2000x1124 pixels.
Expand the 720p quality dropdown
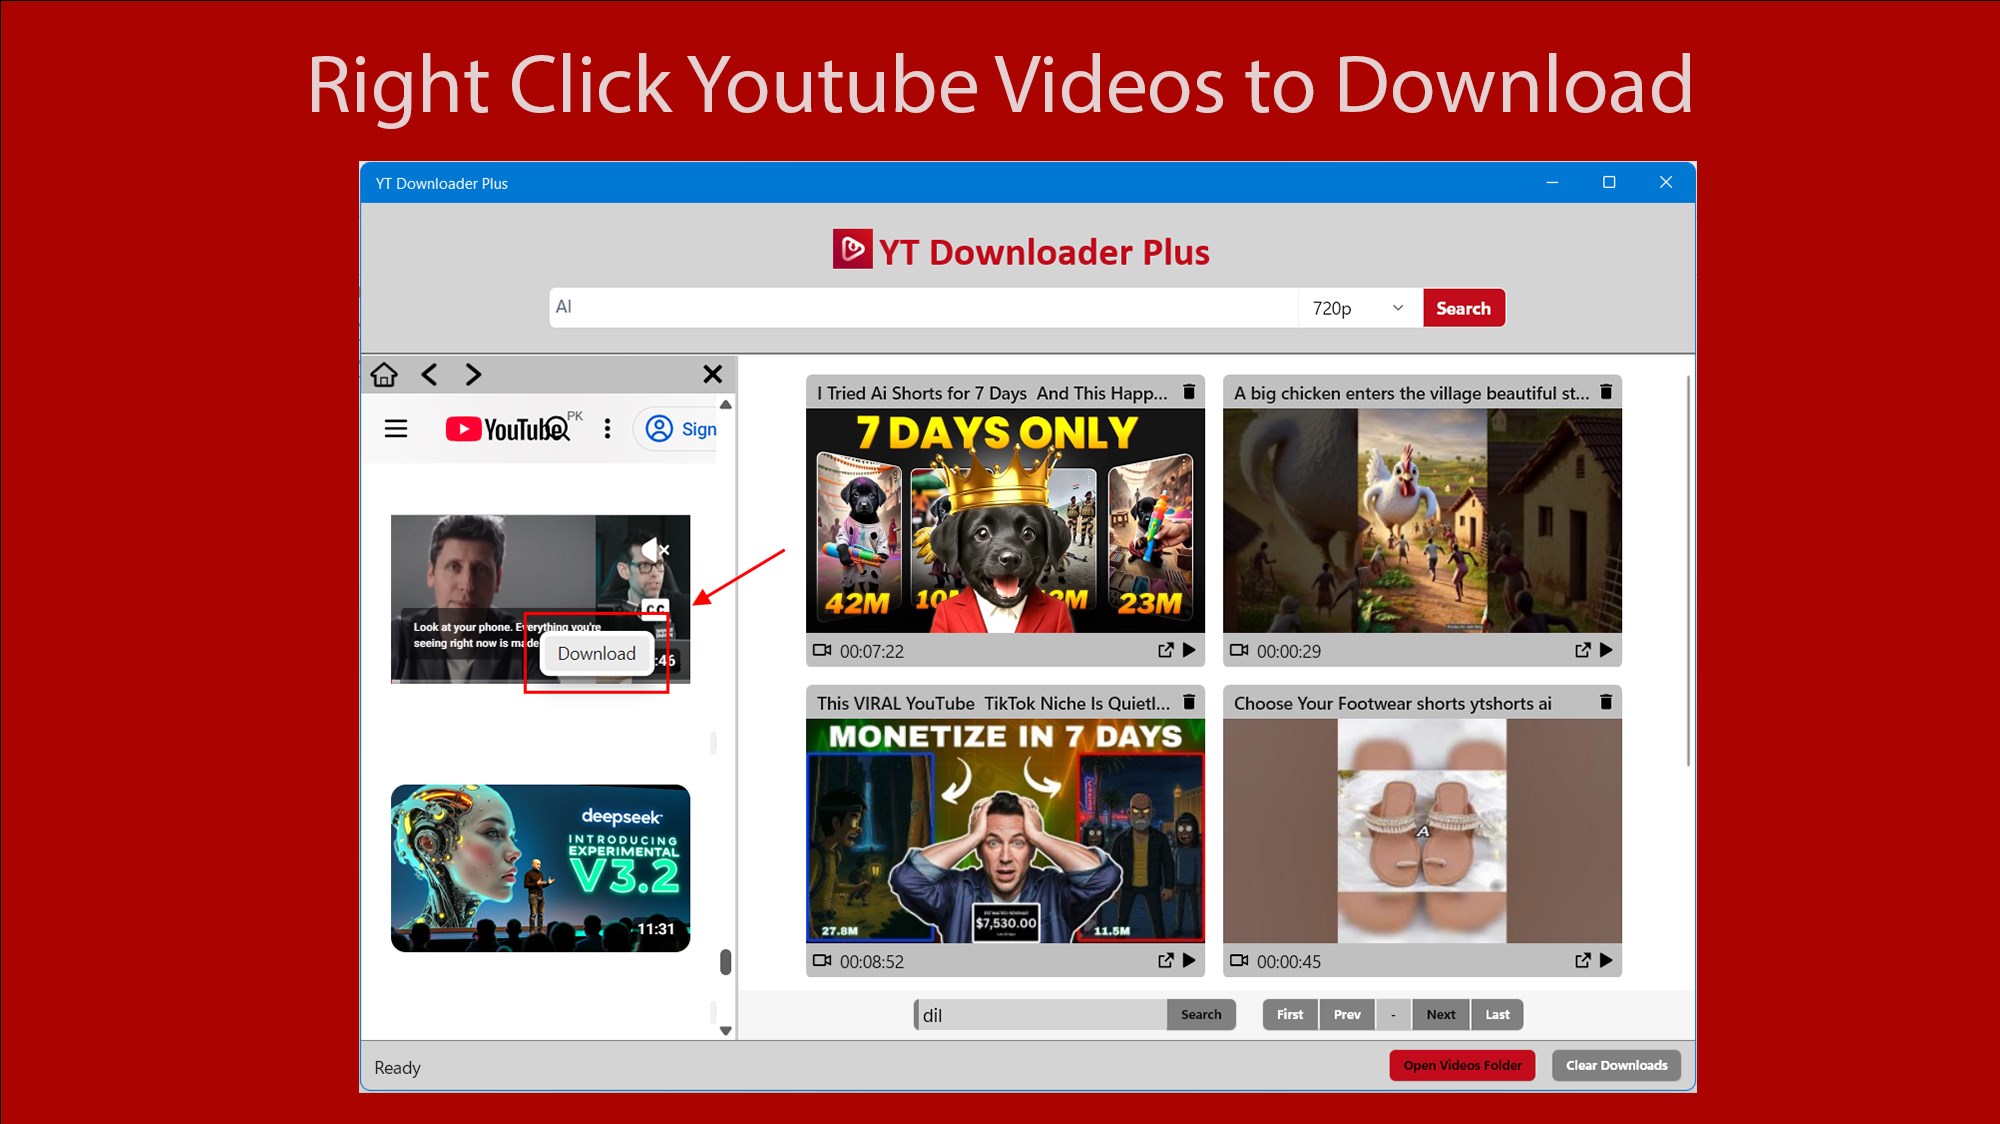1359,308
